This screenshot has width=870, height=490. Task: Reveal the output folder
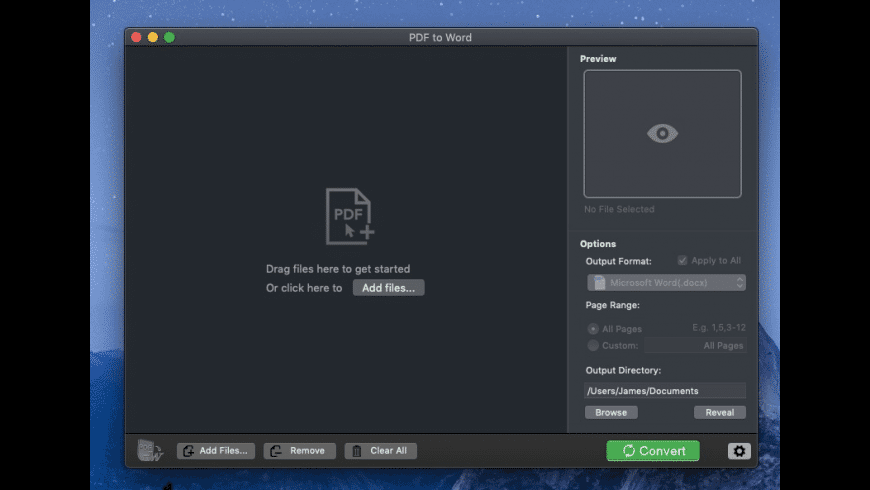[x=720, y=412]
